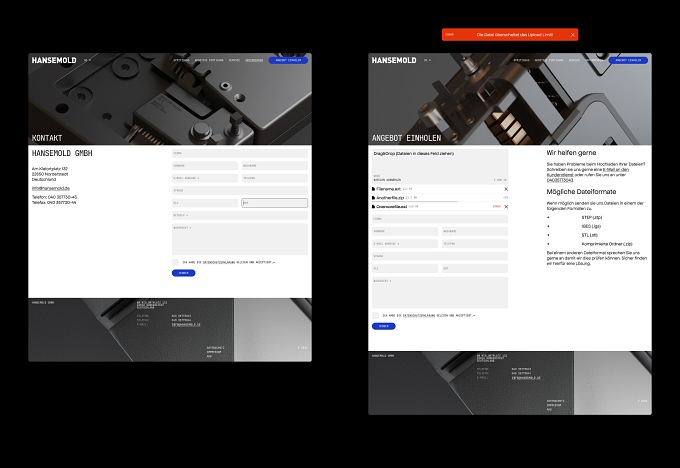
Task: Click the Wir helfen gerne heading
Action: point(571,153)
